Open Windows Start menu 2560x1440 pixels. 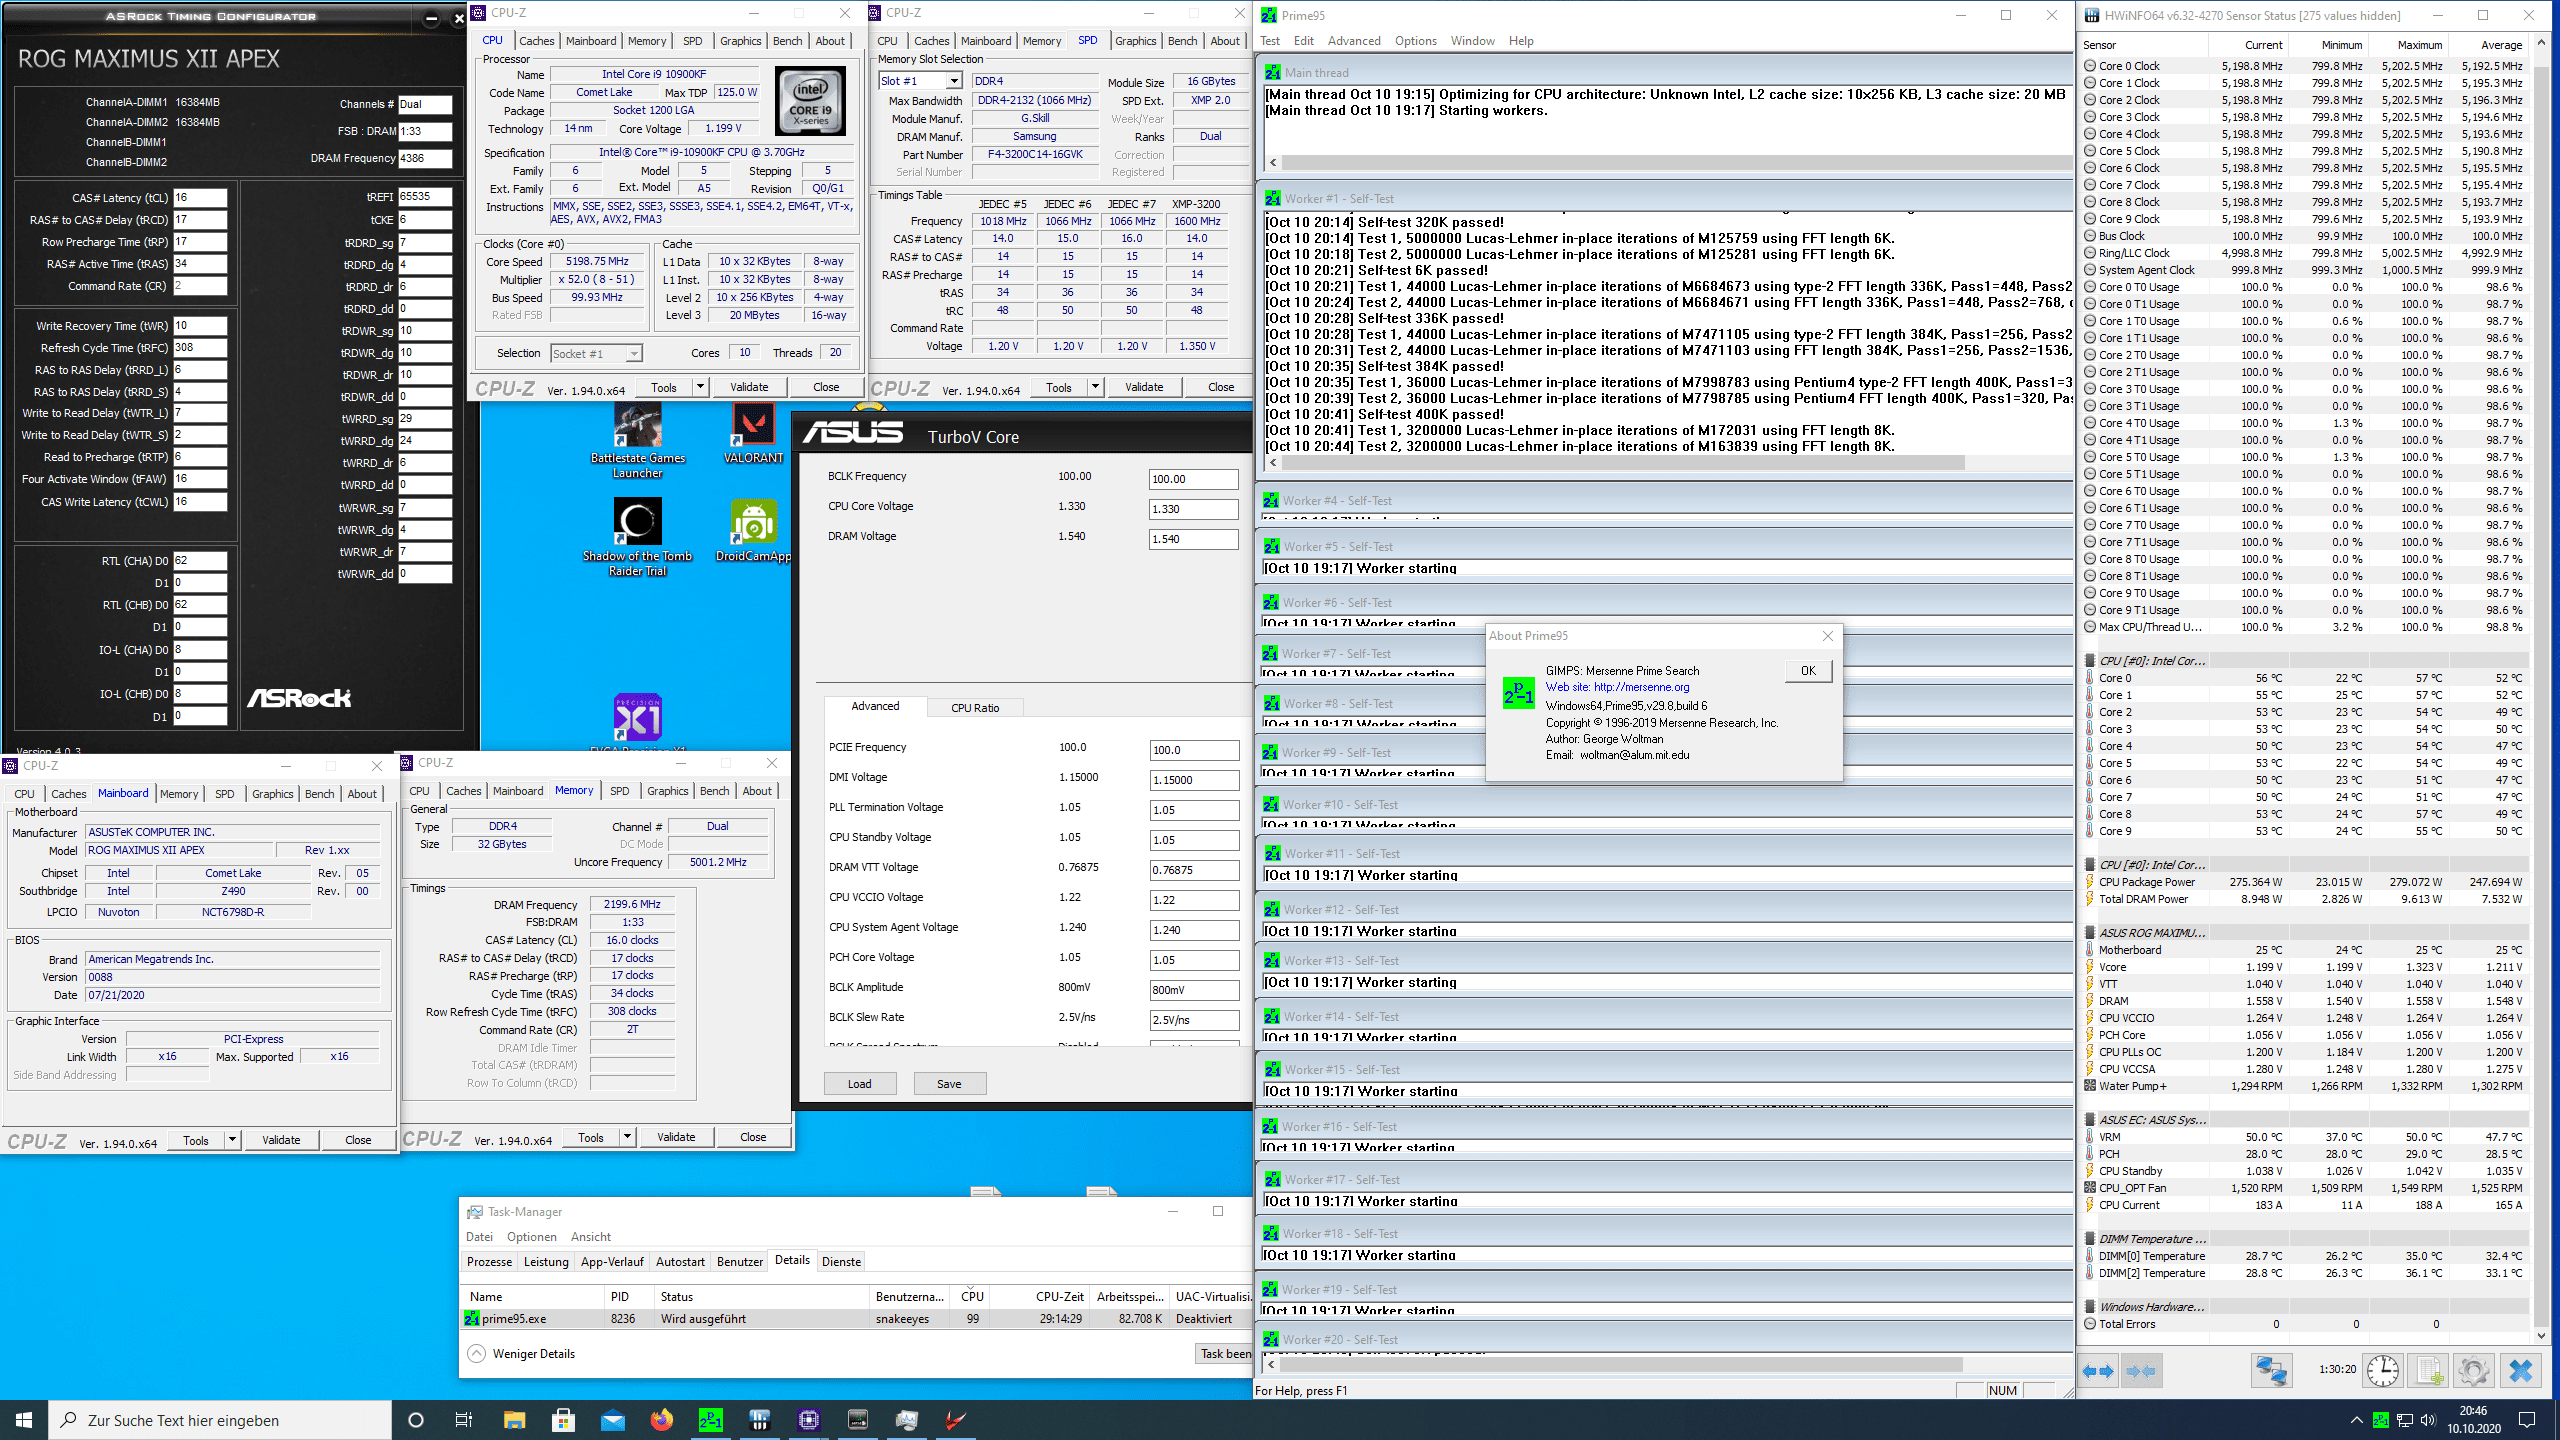click(x=24, y=1420)
